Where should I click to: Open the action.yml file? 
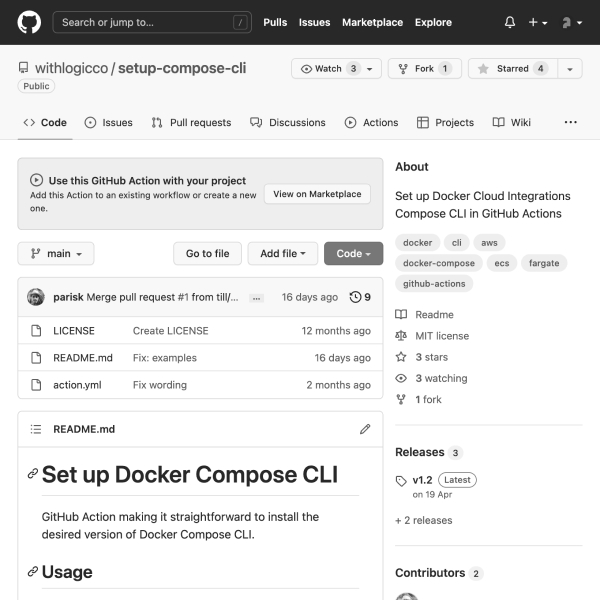coord(77,385)
